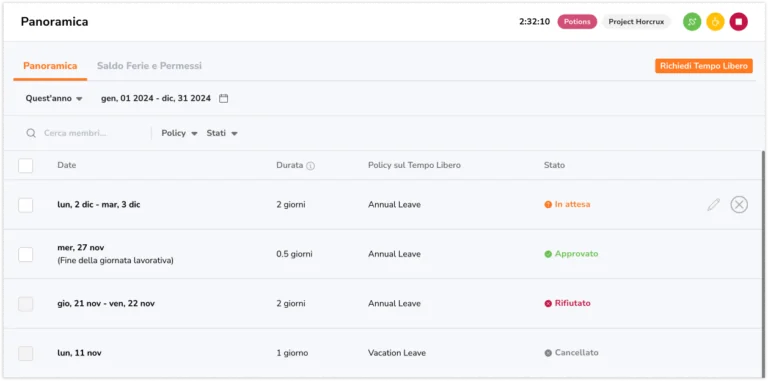
Task: Click the In attesa status text
Action: point(572,205)
